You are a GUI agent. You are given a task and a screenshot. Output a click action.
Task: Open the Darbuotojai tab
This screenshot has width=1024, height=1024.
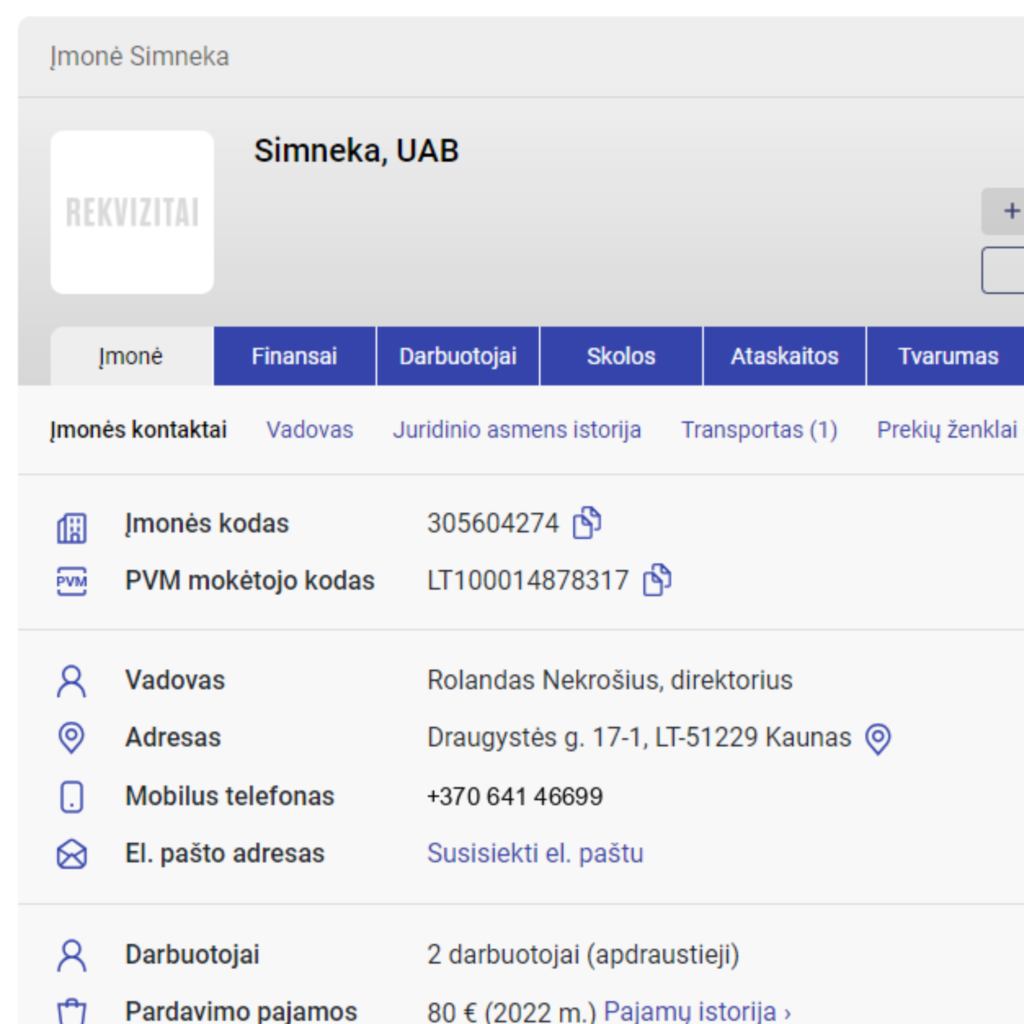pos(458,356)
